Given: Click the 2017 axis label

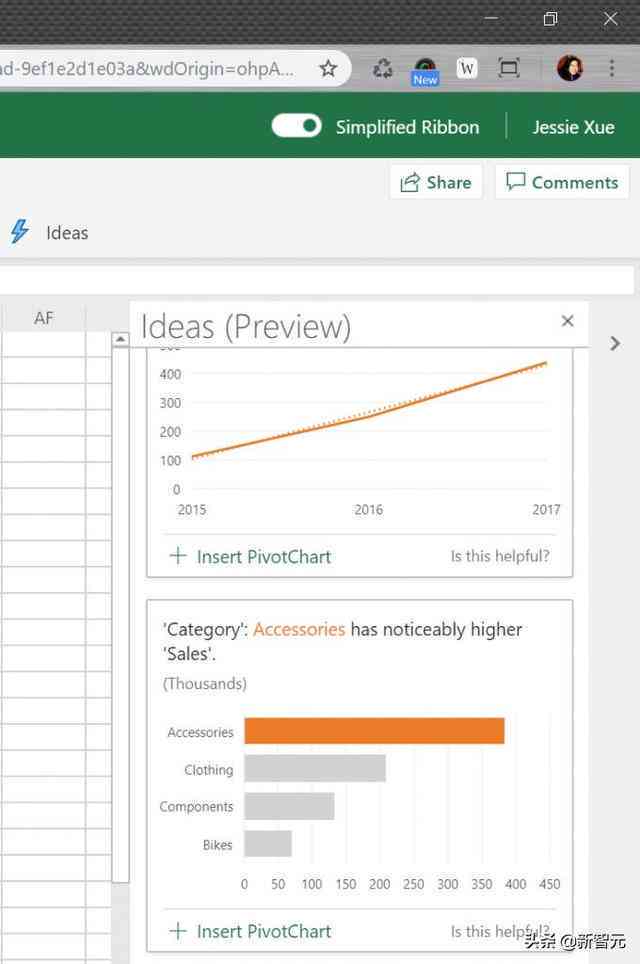Looking at the screenshot, I should [x=546, y=510].
